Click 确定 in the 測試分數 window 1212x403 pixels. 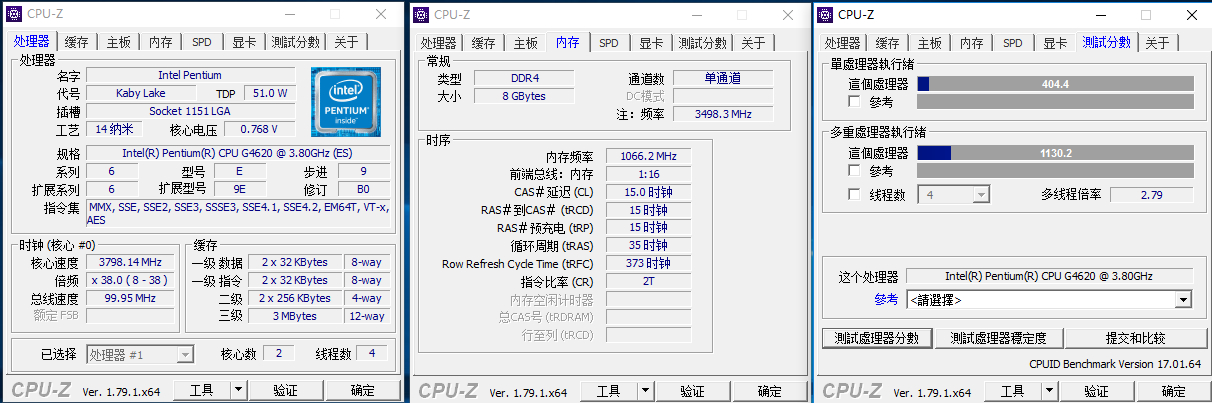[x=1173, y=390]
